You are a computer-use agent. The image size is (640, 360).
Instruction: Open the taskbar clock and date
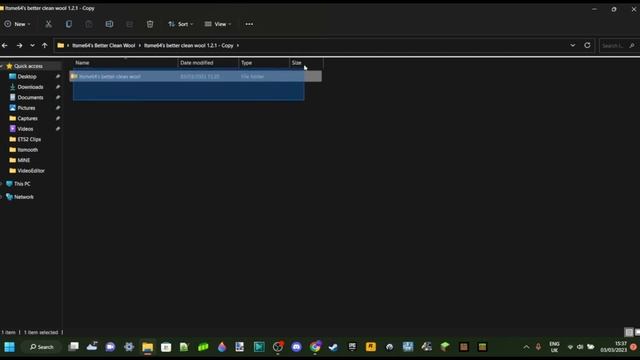[x=613, y=347]
